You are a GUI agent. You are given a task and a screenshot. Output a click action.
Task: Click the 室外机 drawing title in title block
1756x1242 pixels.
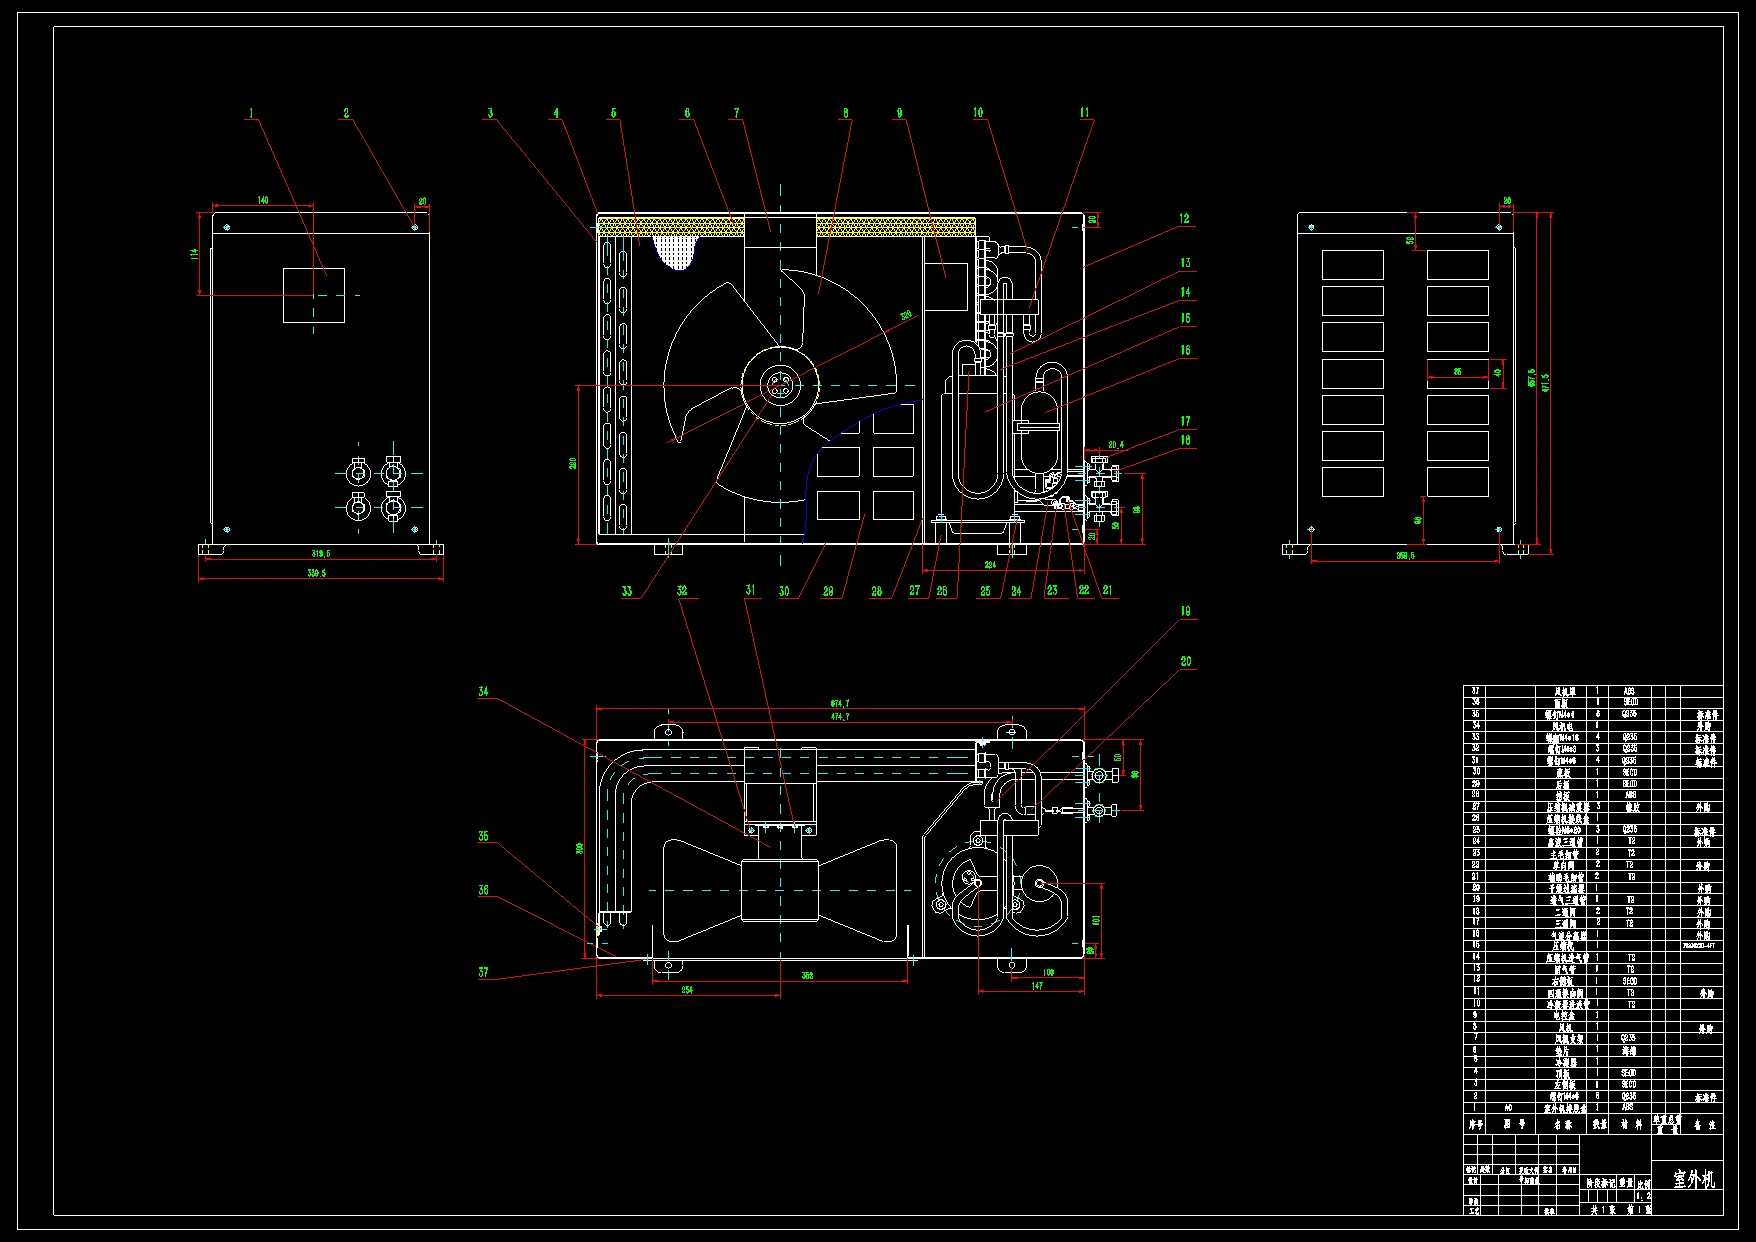click(1694, 1180)
